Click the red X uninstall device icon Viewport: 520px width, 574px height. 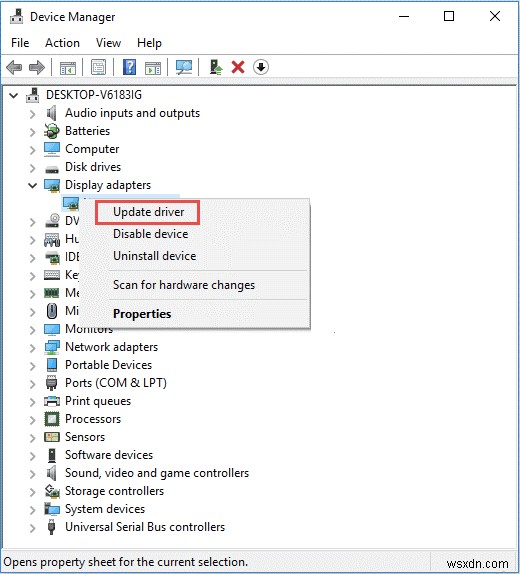238,67
